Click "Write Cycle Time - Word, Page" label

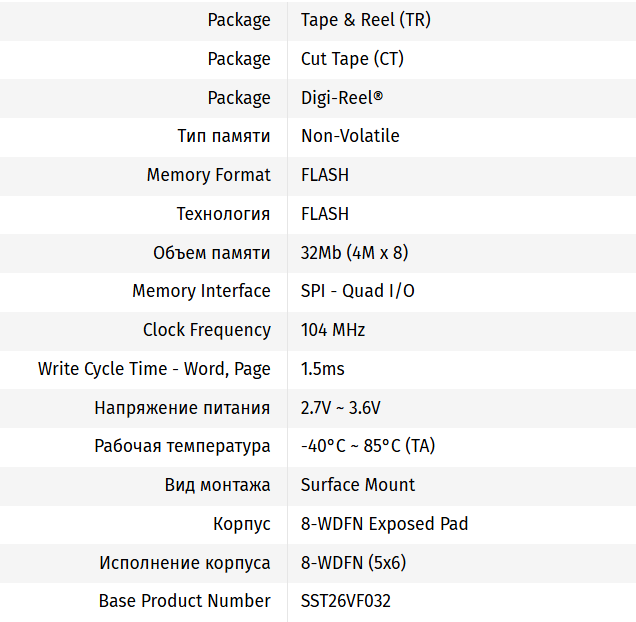click(154, 369)
